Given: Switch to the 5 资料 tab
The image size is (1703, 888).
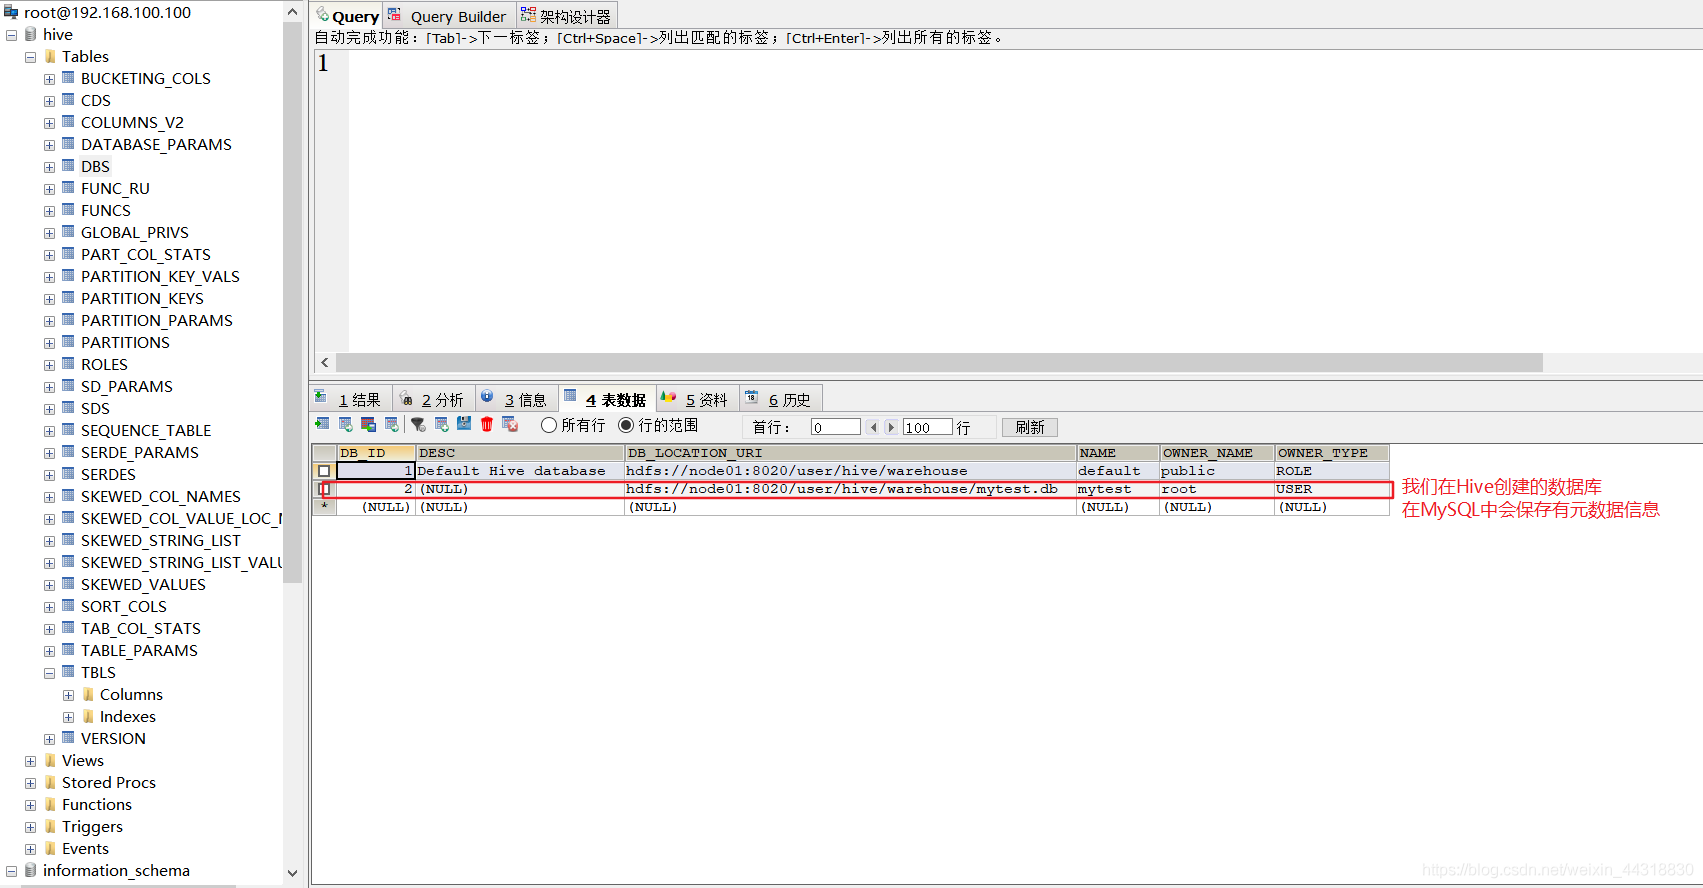Looking at the screenshot, I should (x=697, y=399).
